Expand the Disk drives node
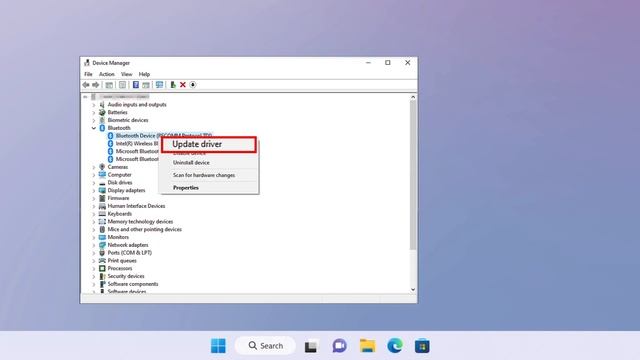 pos(94,183)
